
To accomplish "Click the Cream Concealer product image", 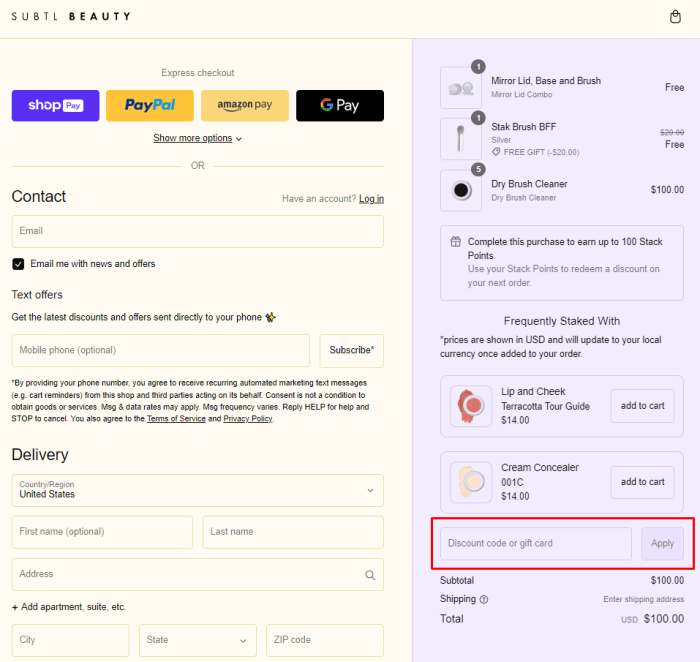I will click(x=471, y=482).
